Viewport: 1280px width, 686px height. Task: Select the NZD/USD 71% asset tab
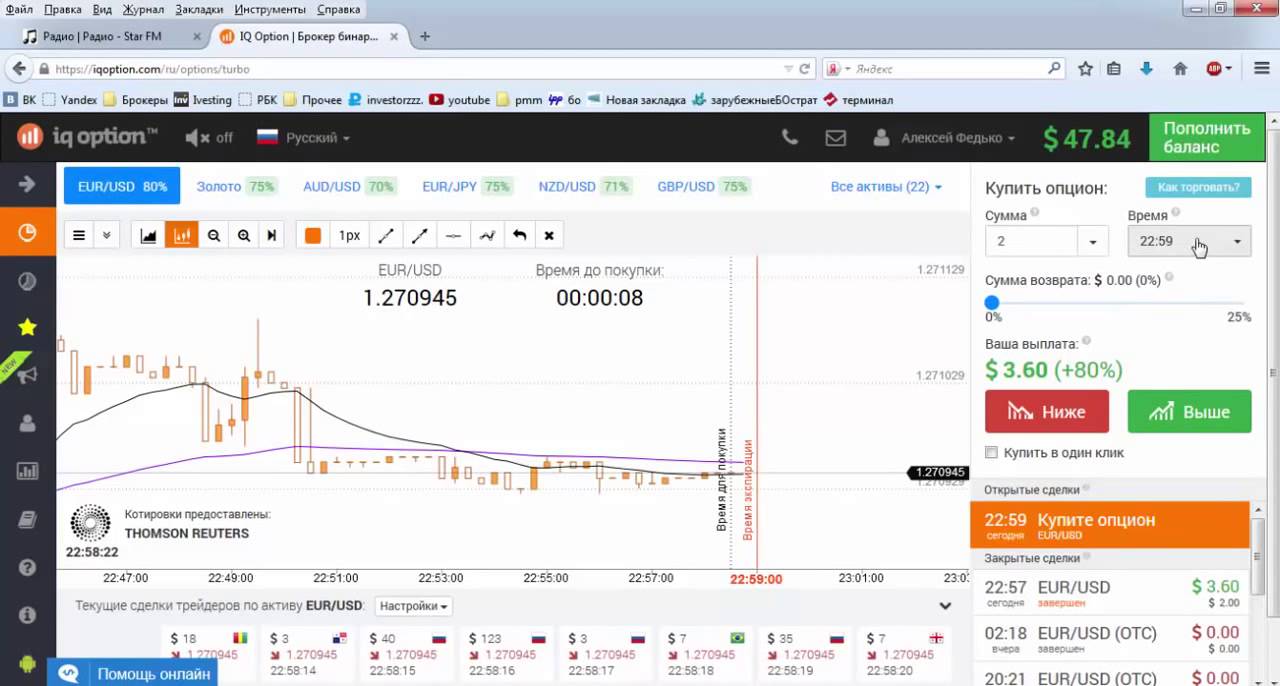585,186
